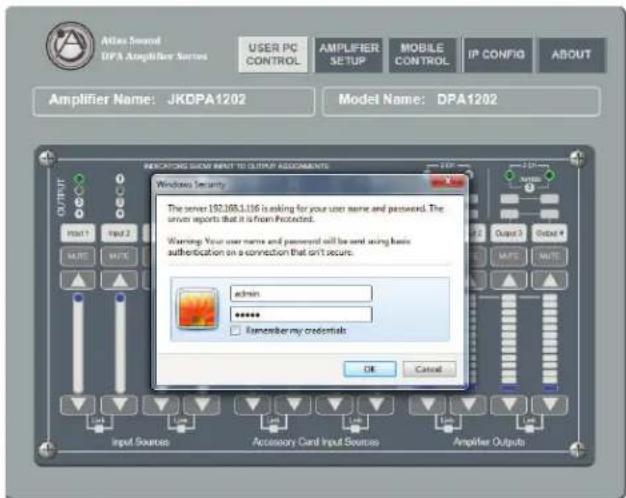Open the MOBILE CONTROL tab

[x=422, y=55]
